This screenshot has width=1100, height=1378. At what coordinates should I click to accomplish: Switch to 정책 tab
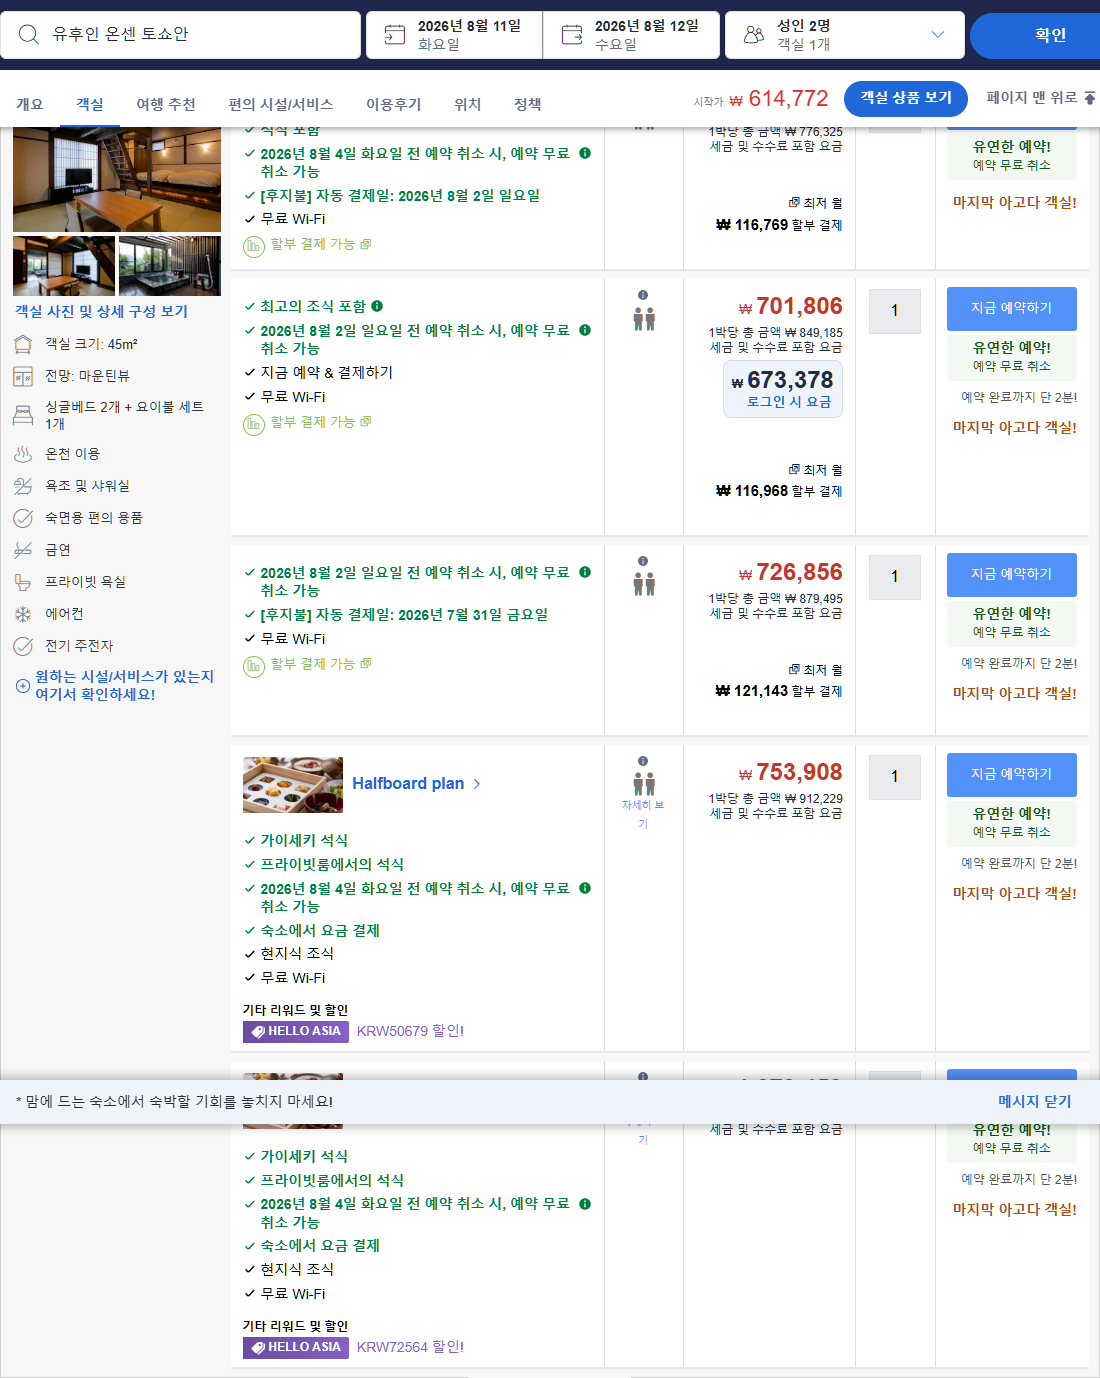528,104
